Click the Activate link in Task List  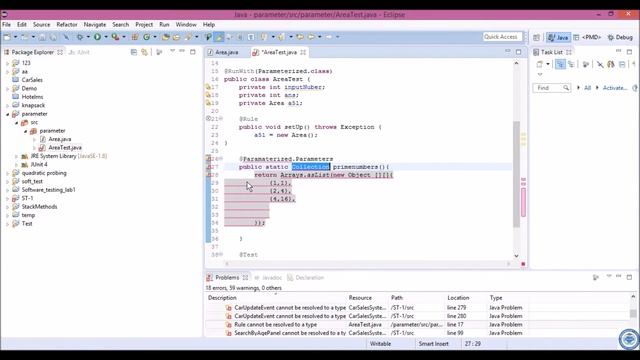[x=615, y=88]
